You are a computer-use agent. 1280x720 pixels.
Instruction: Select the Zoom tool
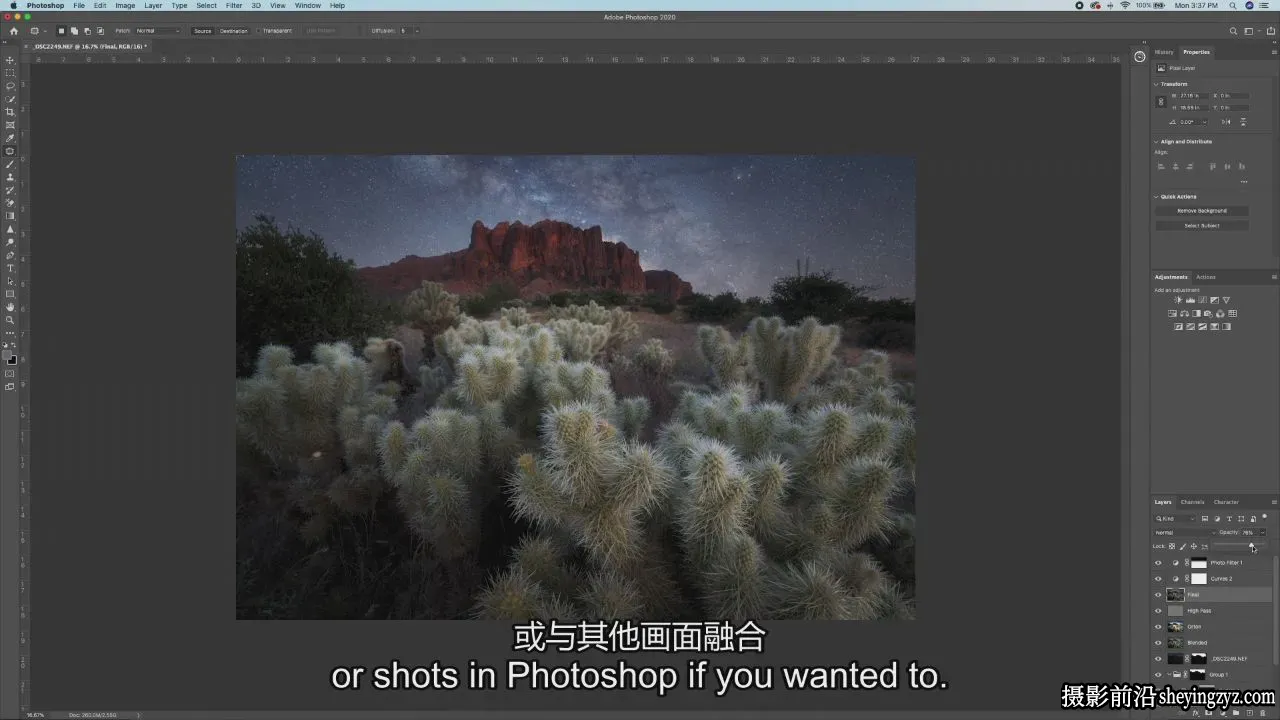coord(10,320)
